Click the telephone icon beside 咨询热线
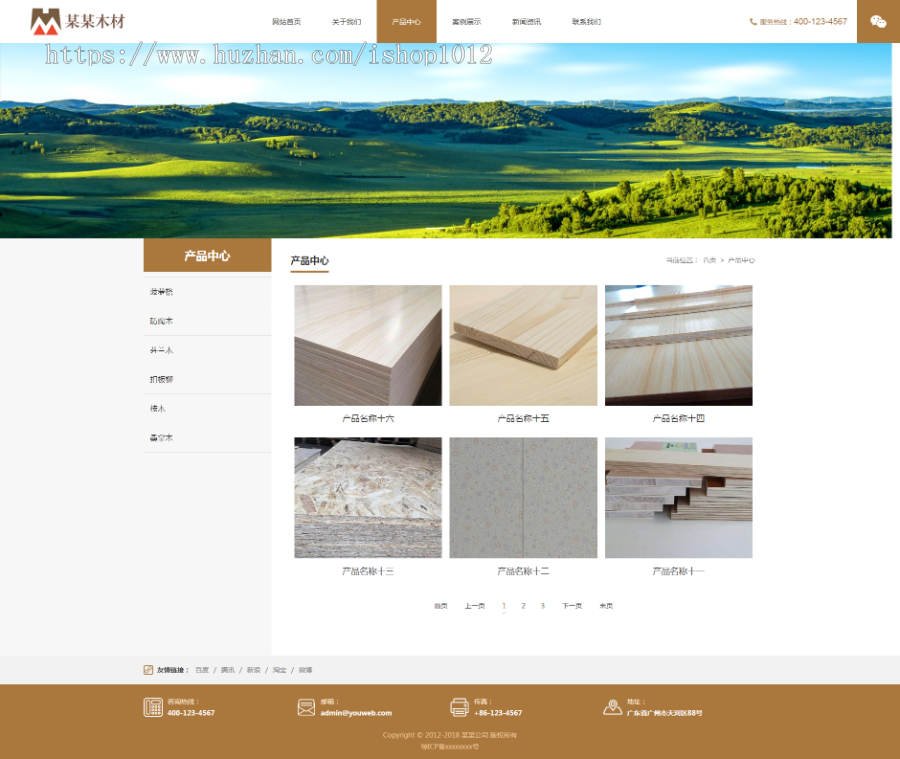This screenshot has height=759, width=900. pos(155,707)
